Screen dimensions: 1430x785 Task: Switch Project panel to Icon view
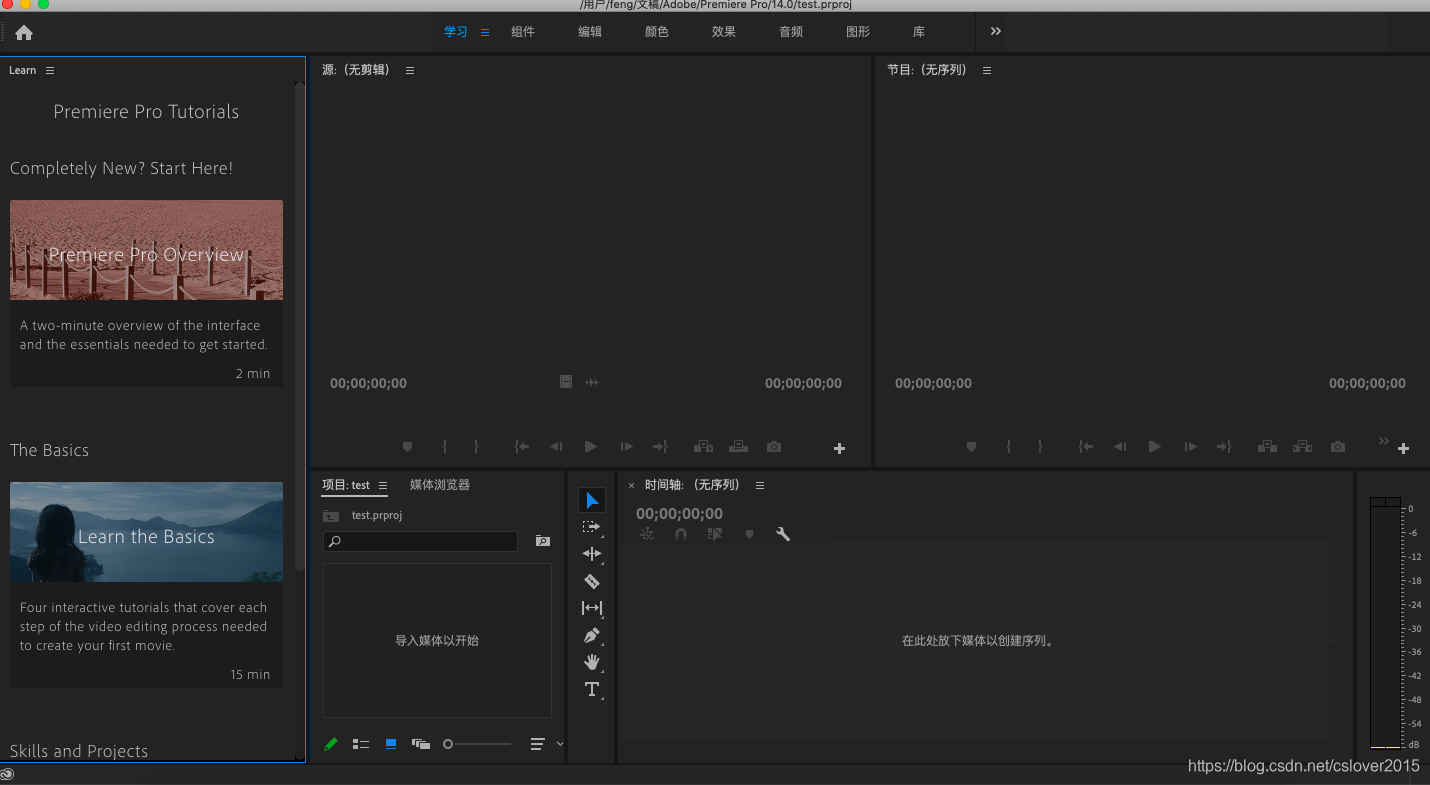tap(391, 744)
